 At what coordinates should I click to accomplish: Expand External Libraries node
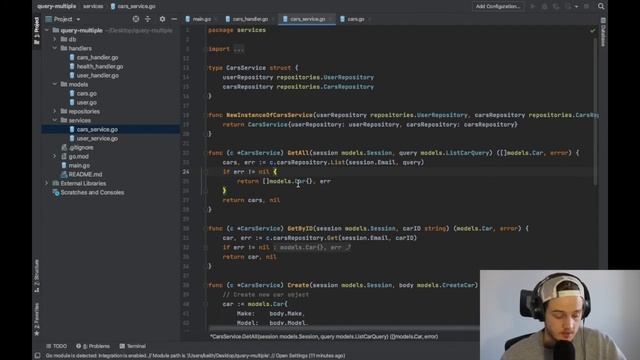tap(47, 184)
